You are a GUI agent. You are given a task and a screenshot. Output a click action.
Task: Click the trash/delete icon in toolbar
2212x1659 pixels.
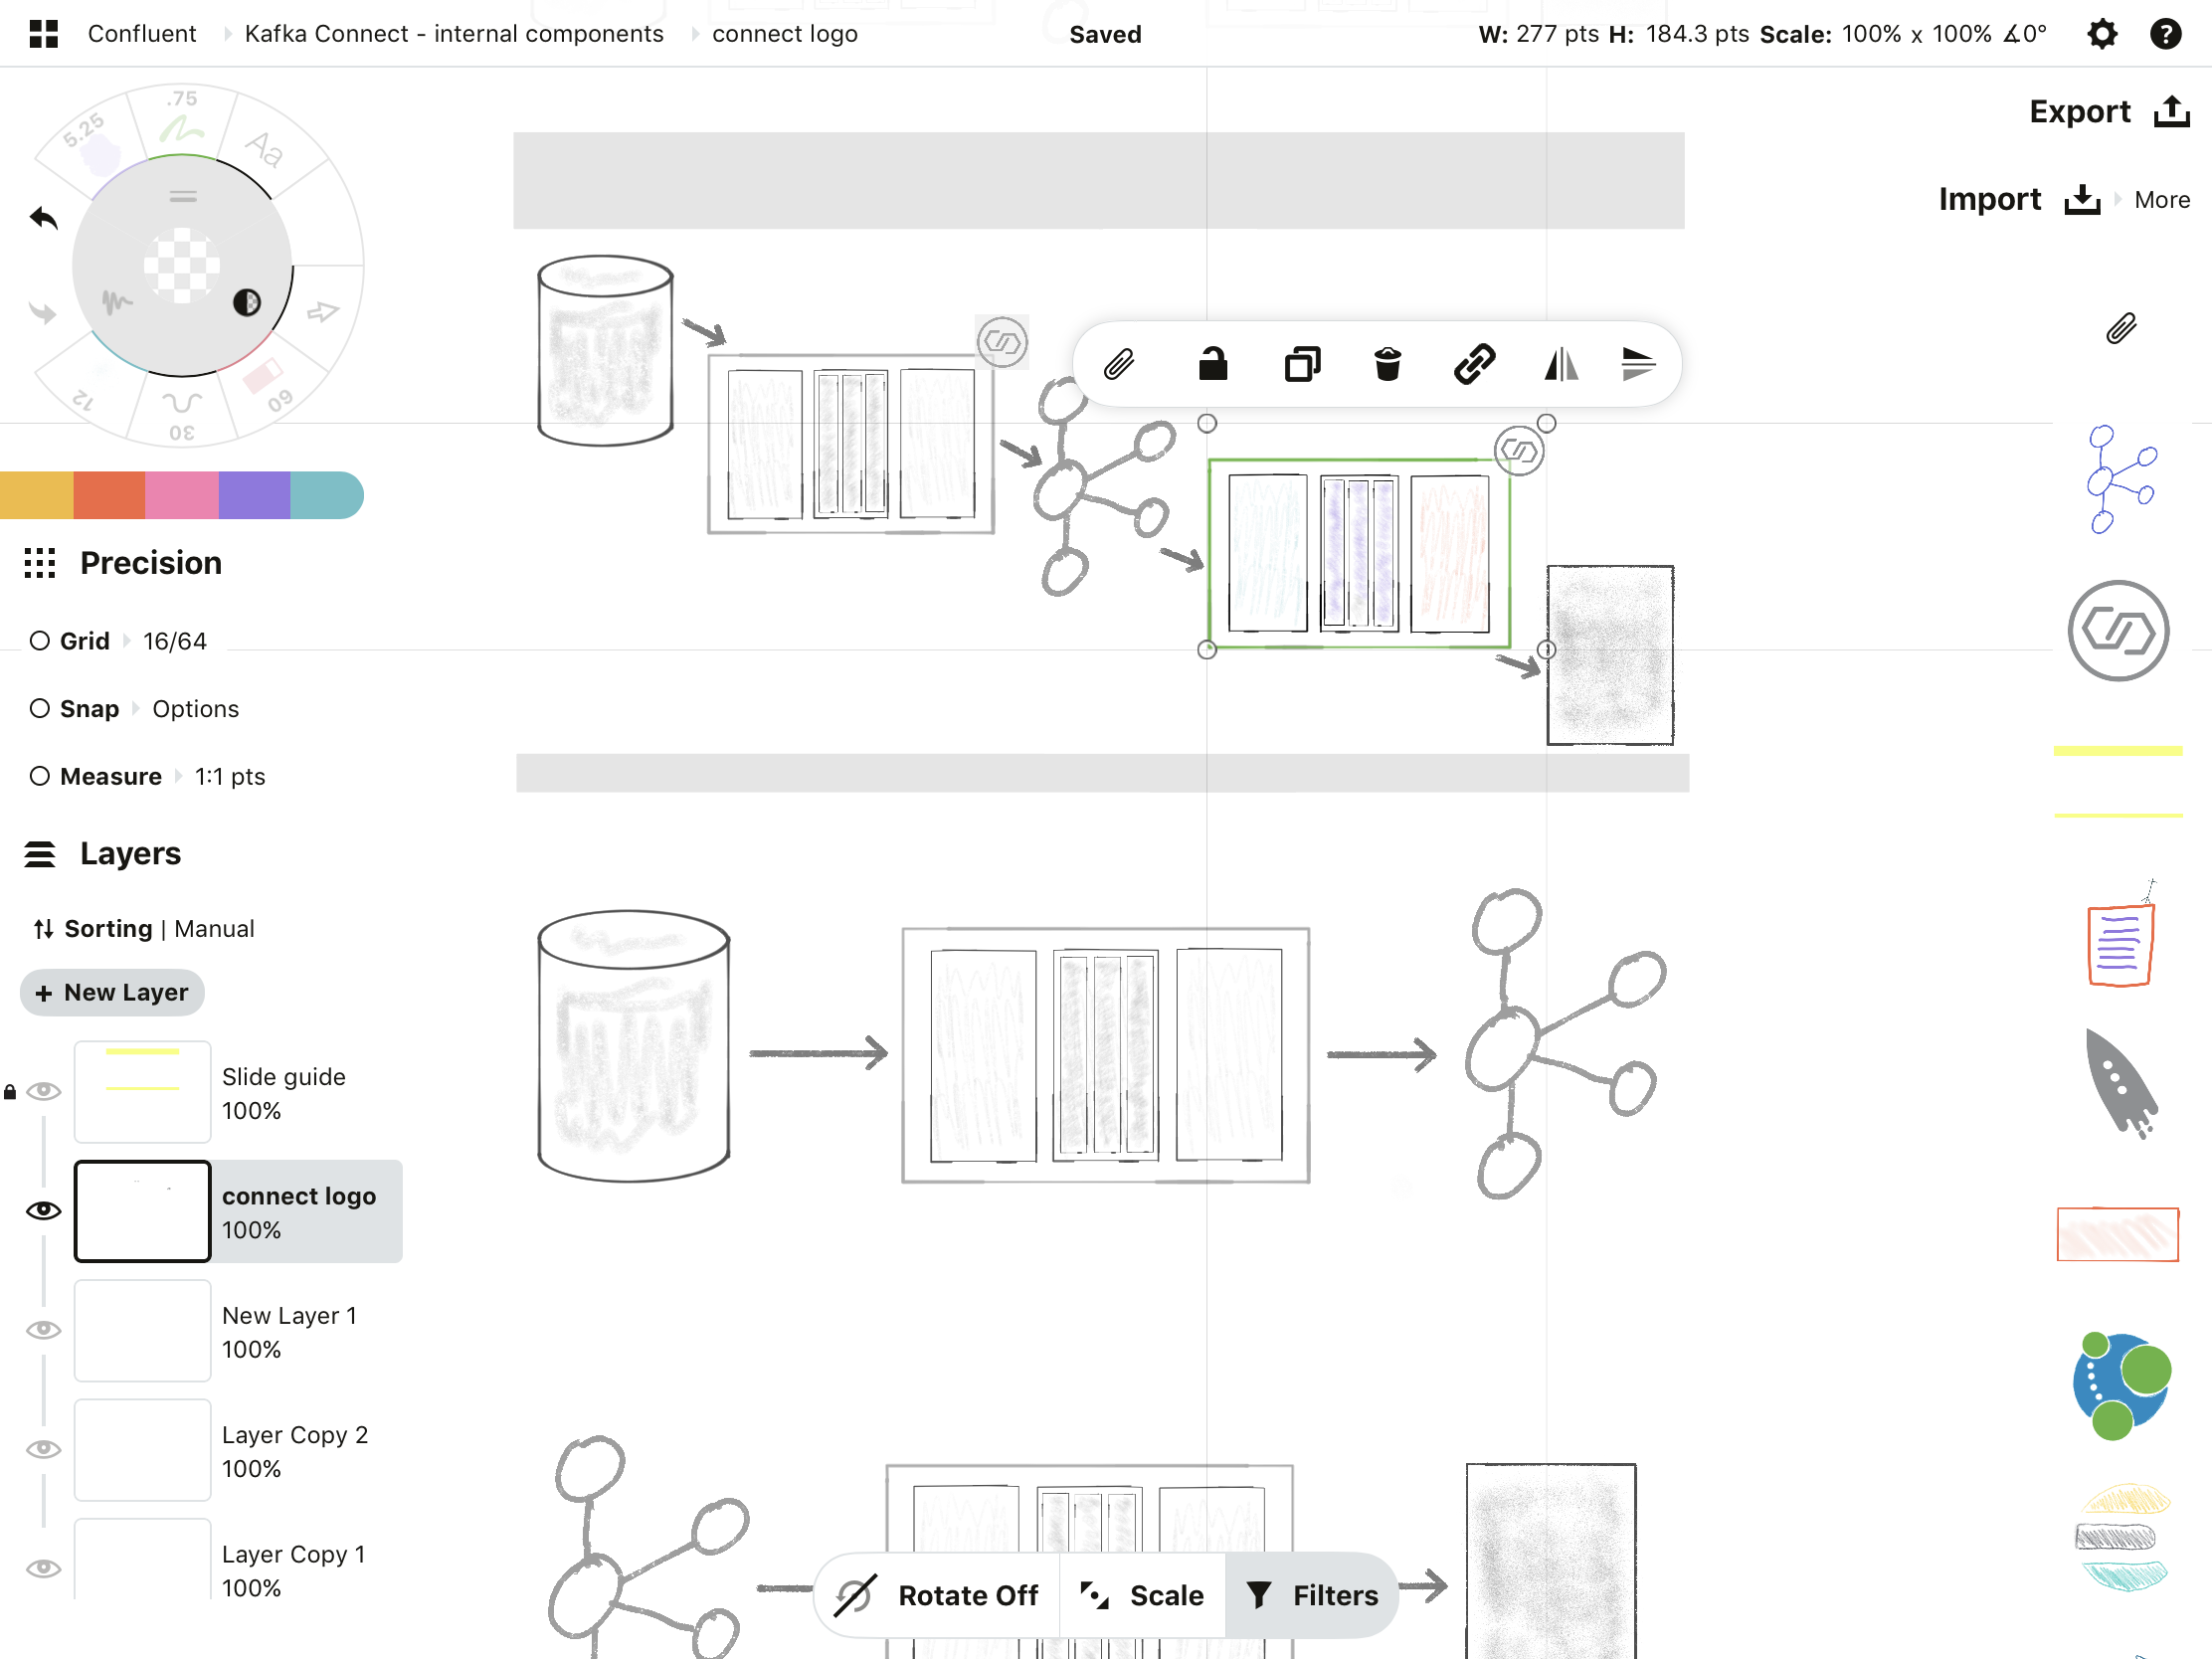coord(1386,364)
